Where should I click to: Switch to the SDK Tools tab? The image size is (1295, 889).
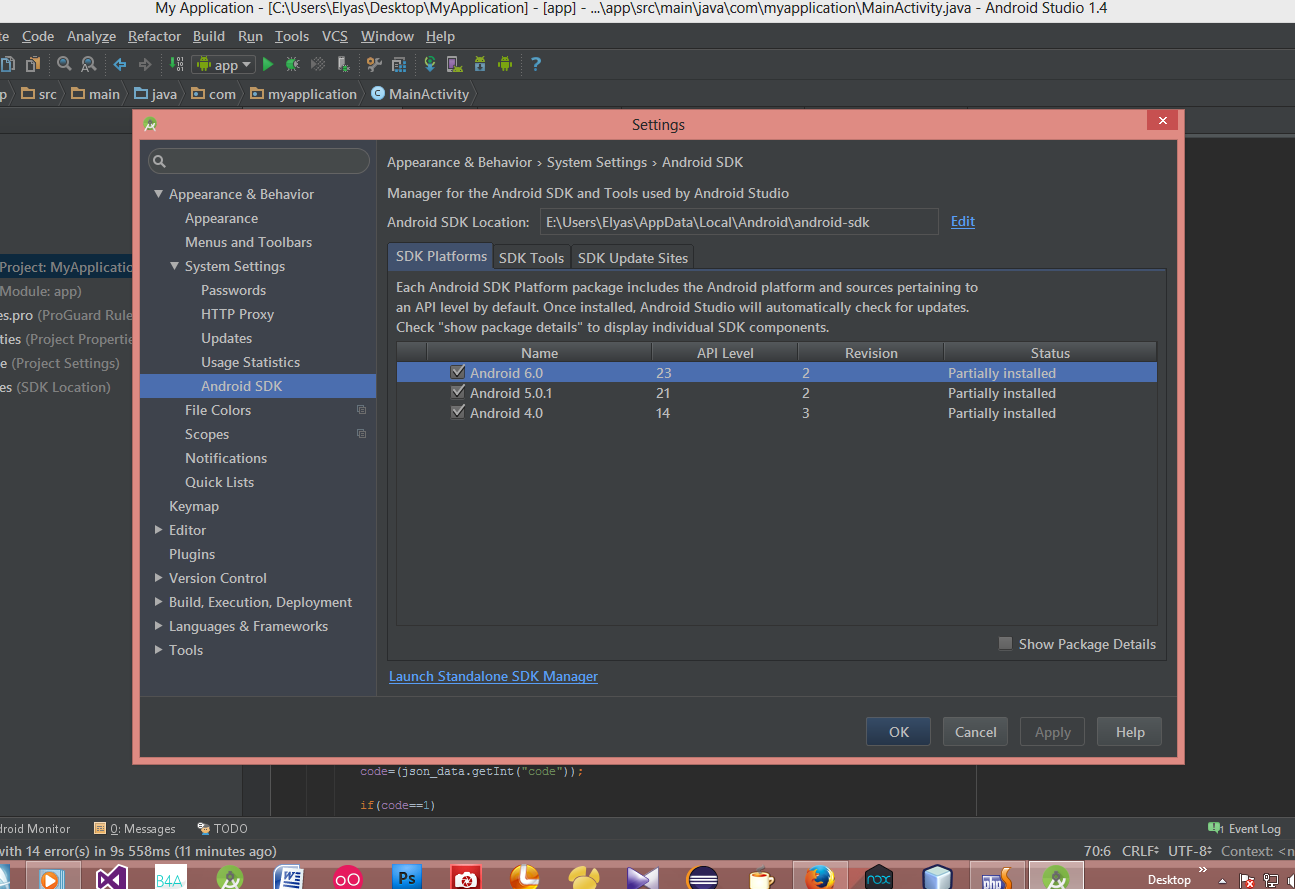(x=531, y=258)
